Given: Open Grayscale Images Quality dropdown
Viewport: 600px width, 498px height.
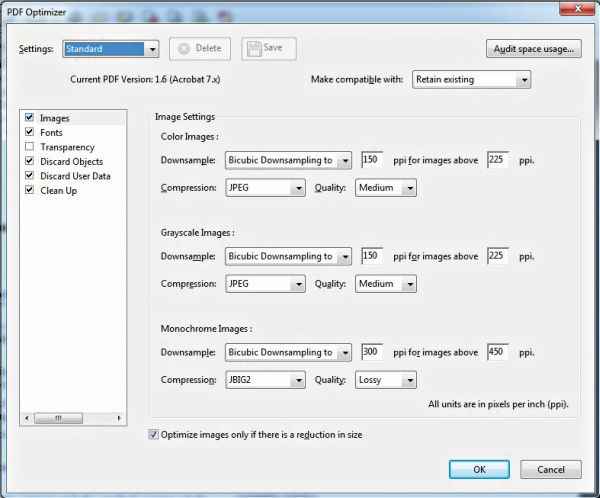Looking at the screenshot, I should click(x=386, y=284).
